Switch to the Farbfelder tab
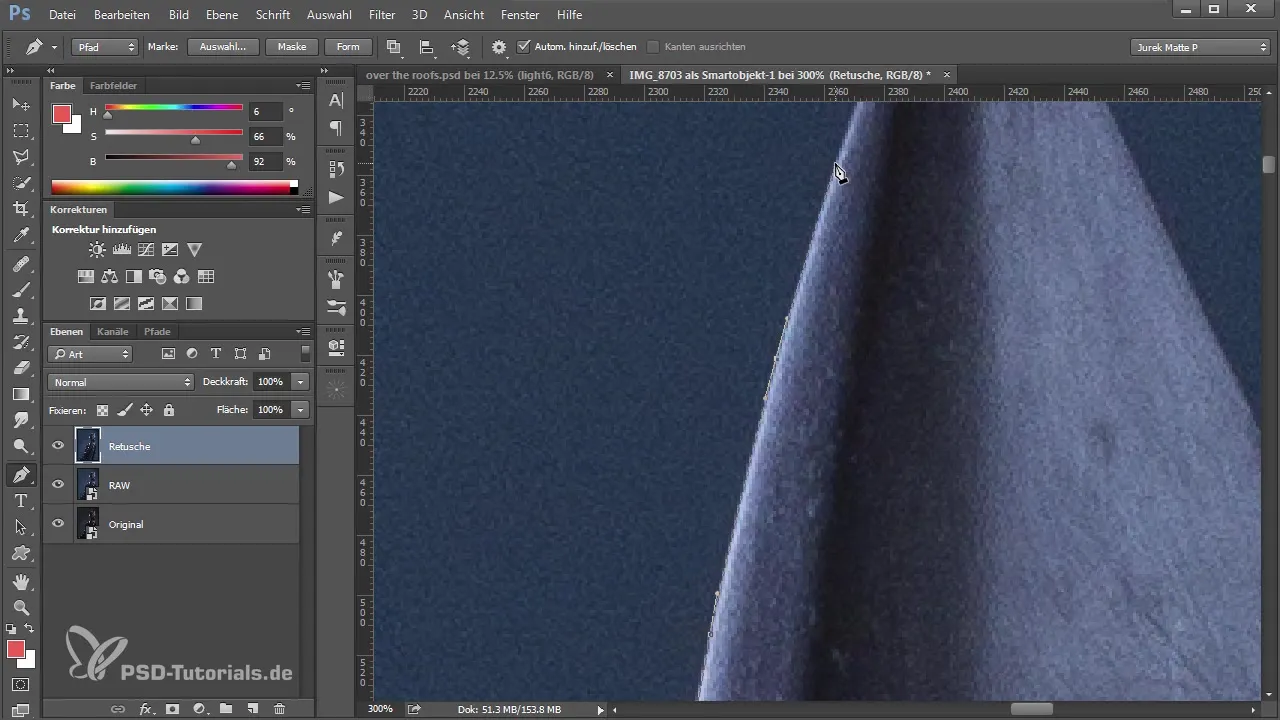This screenshot has width=1280, height=720. (113, 86)
